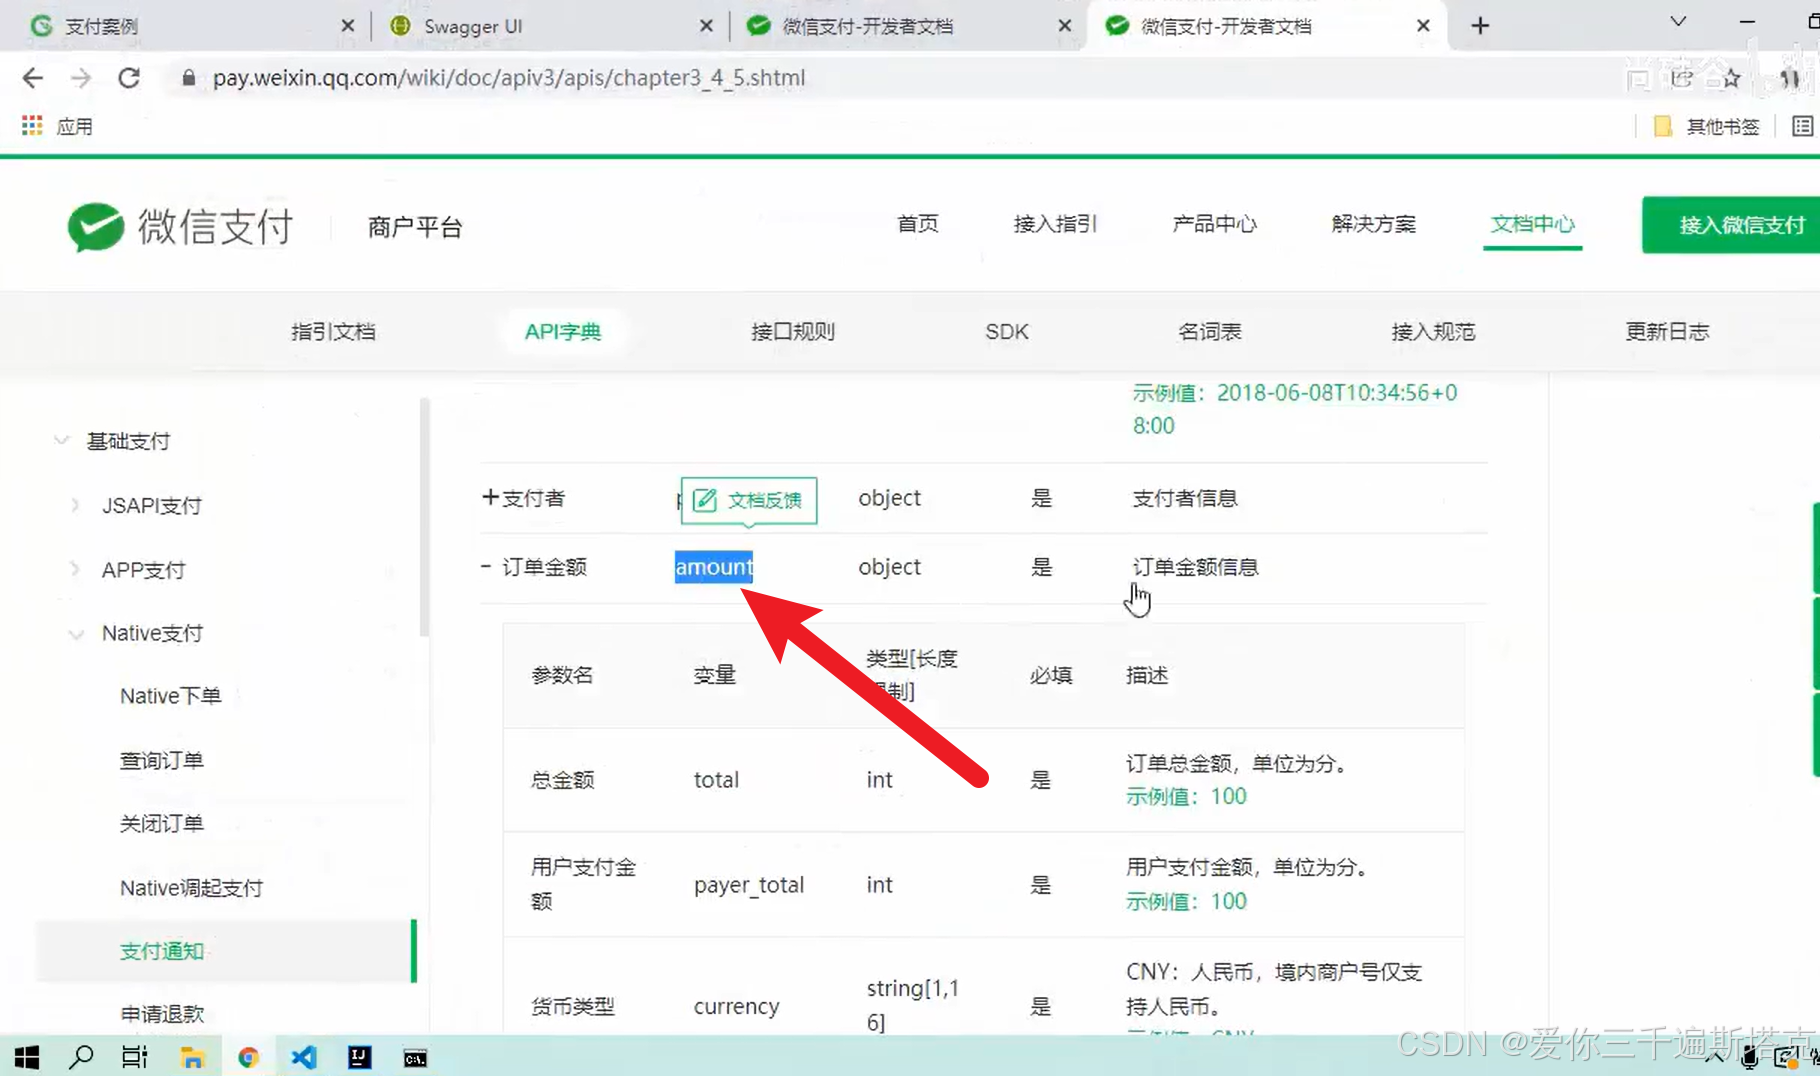Click the sidebar vertical scrollbar
1820x1076 pixels.
[425, 518]
